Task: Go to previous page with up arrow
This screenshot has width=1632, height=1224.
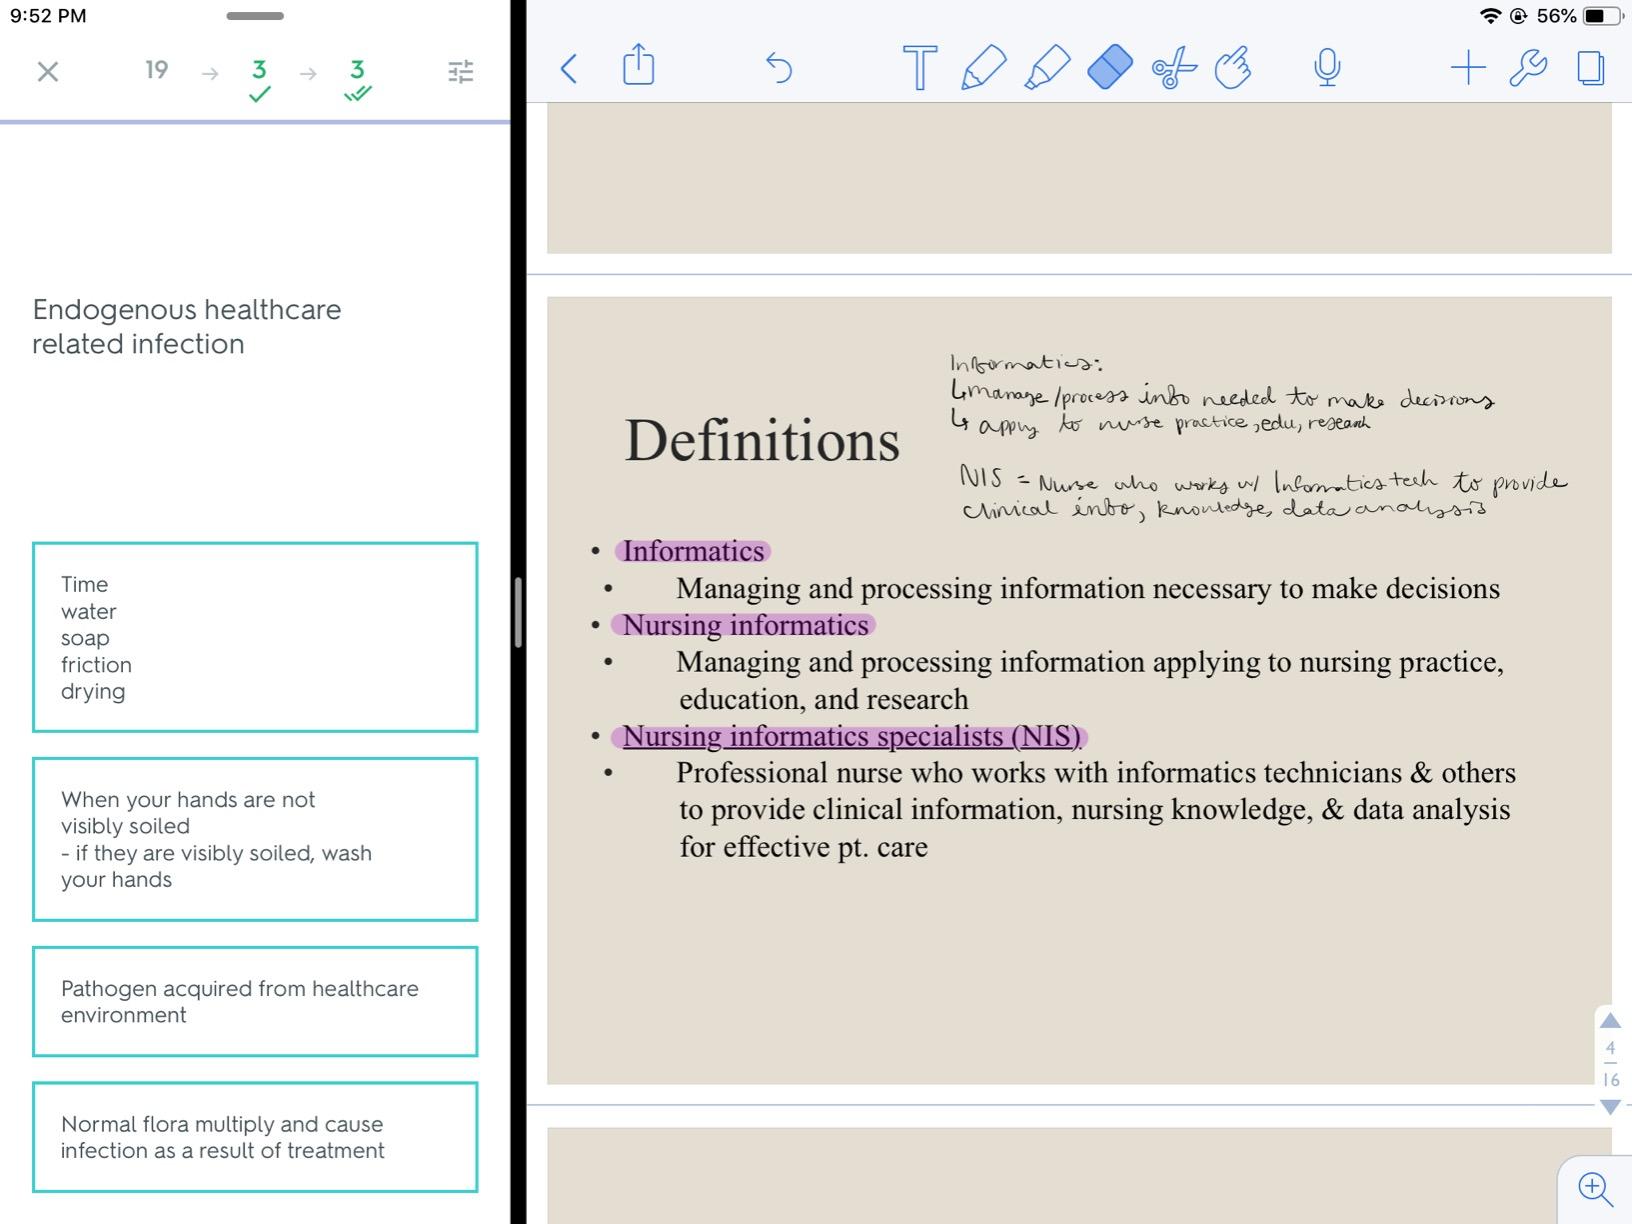Action: click(x=1610, y=1021)
